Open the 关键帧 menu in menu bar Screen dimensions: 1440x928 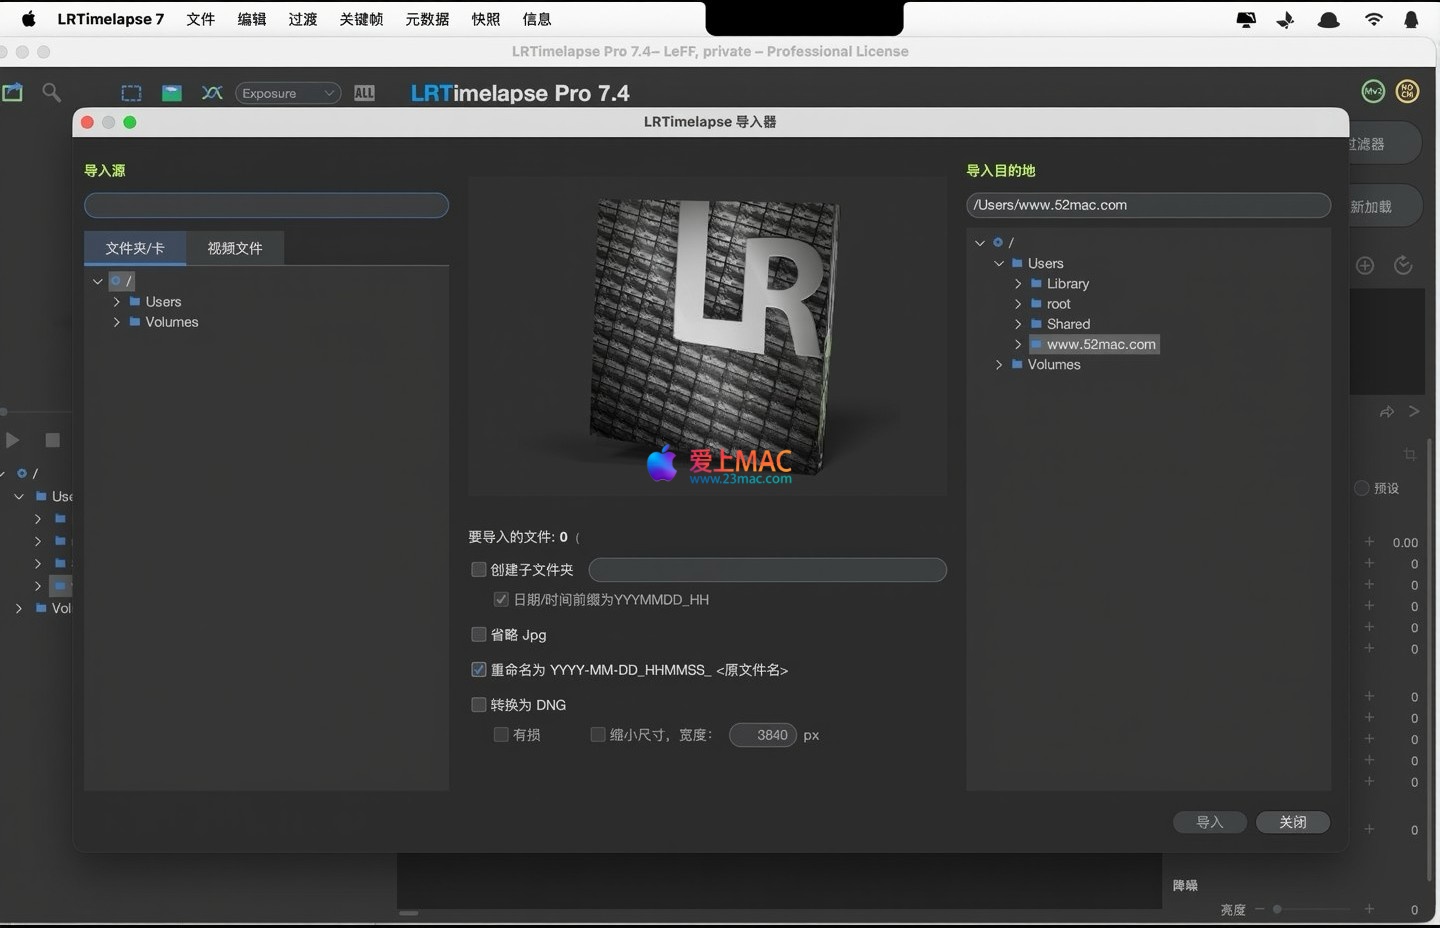click(361, 19)
